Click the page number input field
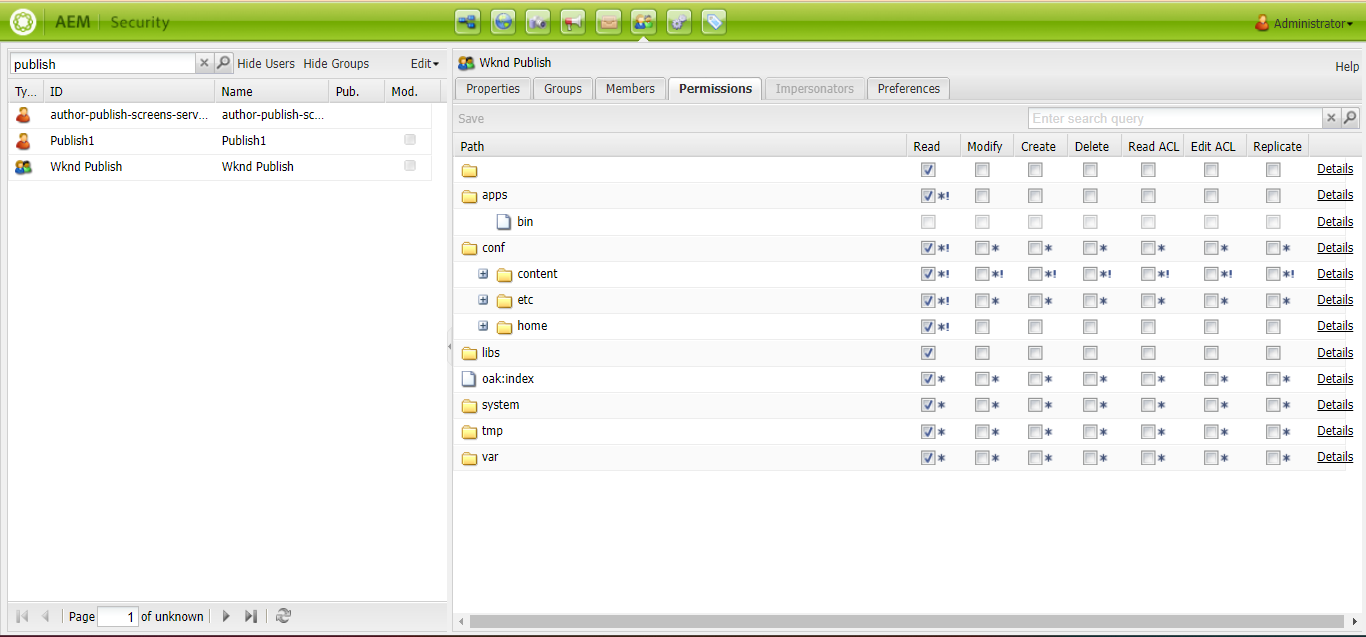The image size is (1366, 637). tap(118, 617)
